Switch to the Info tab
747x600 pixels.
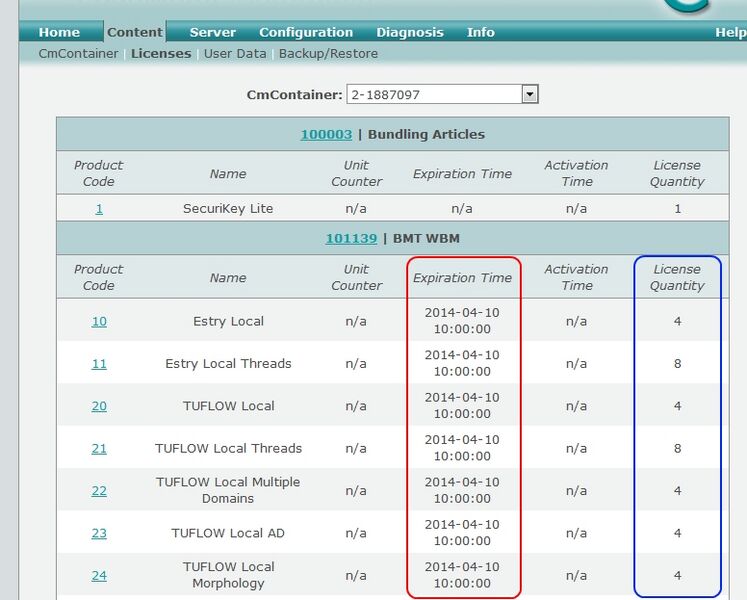click(480, 32)
